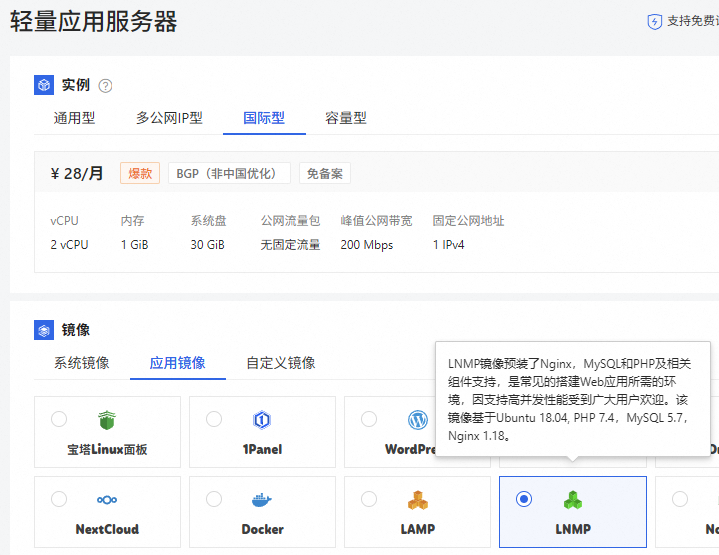
Task: Click the LNMP镜像 description tooltip
Action: [x=573, y=399]
